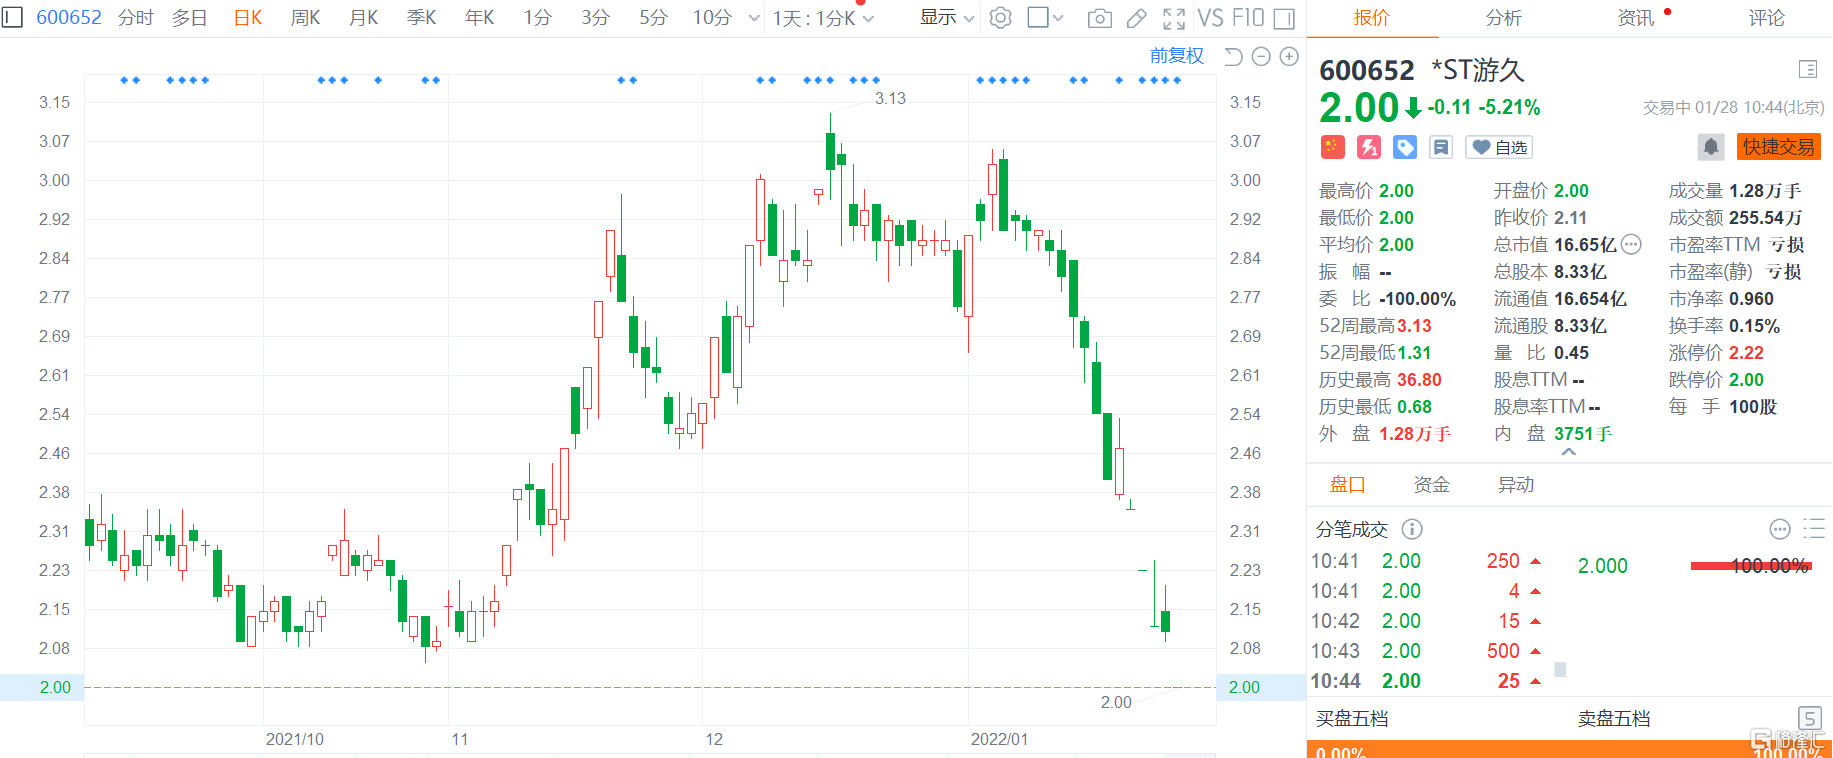1833x758 pixels.
Task: Toggle the right side panel icon
Action: pyautogui.click(x=1284, y=18)
